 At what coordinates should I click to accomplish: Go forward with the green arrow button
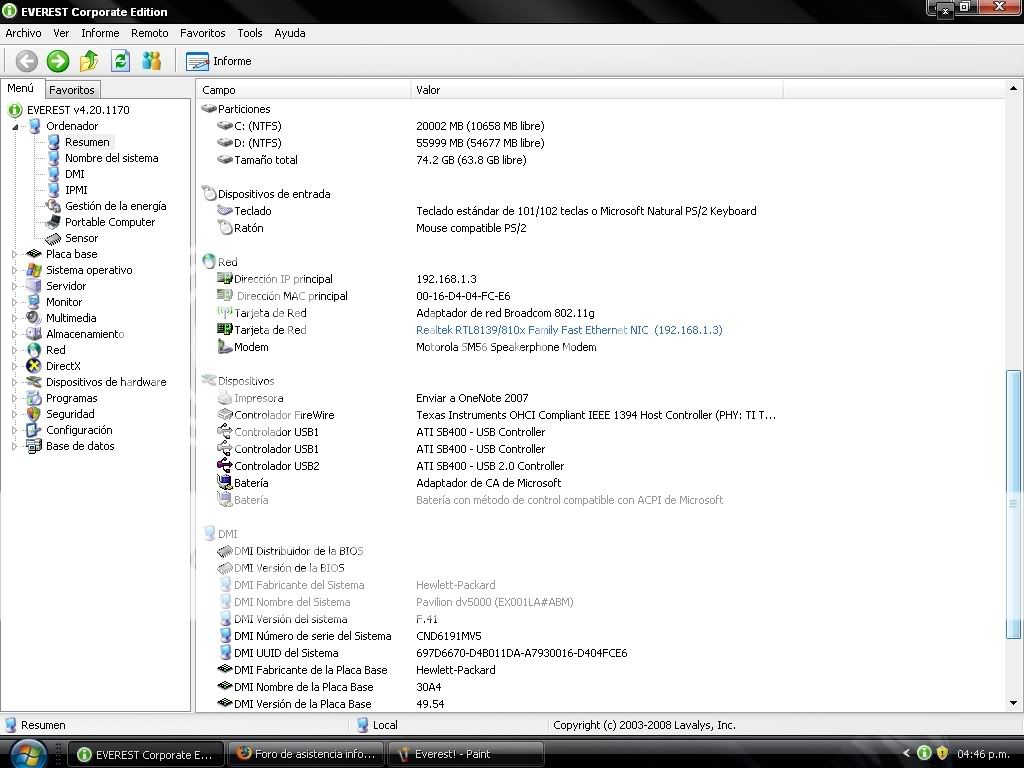57,61
